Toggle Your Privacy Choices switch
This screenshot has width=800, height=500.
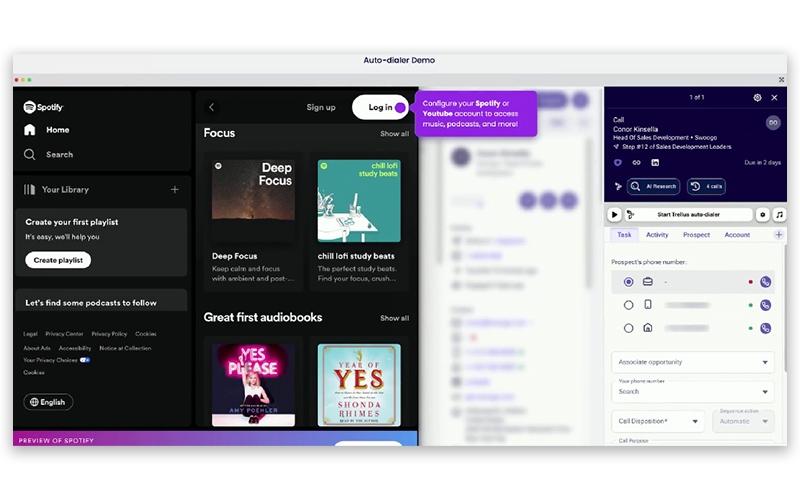(x=85, y=360)
